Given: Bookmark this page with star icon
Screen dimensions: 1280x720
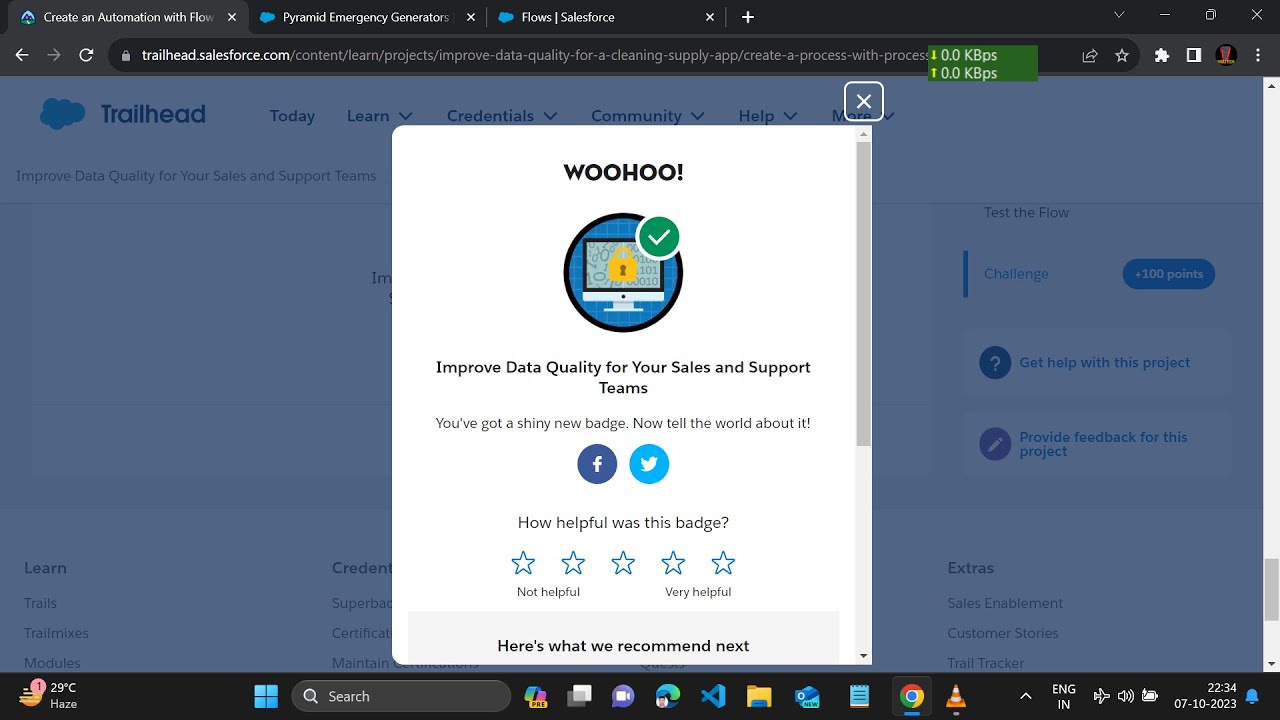Looking at the screenshot, I should [x=1122, y=56].
